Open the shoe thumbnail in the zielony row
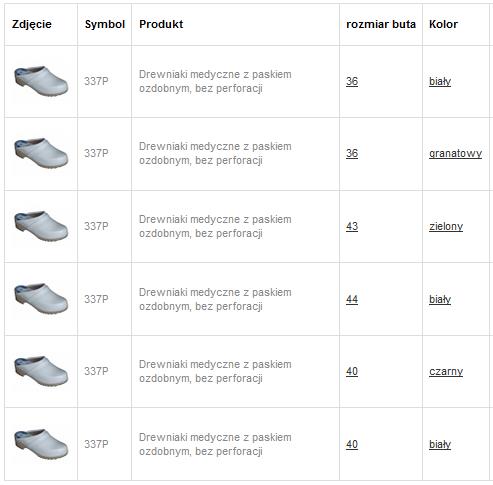The height and width of the screenshot is (485, 493). [41, 226]
